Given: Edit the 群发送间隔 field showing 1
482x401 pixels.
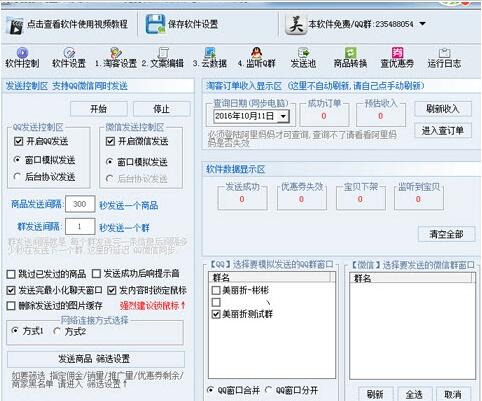Looking at the screenshot, I should point(80,227).
